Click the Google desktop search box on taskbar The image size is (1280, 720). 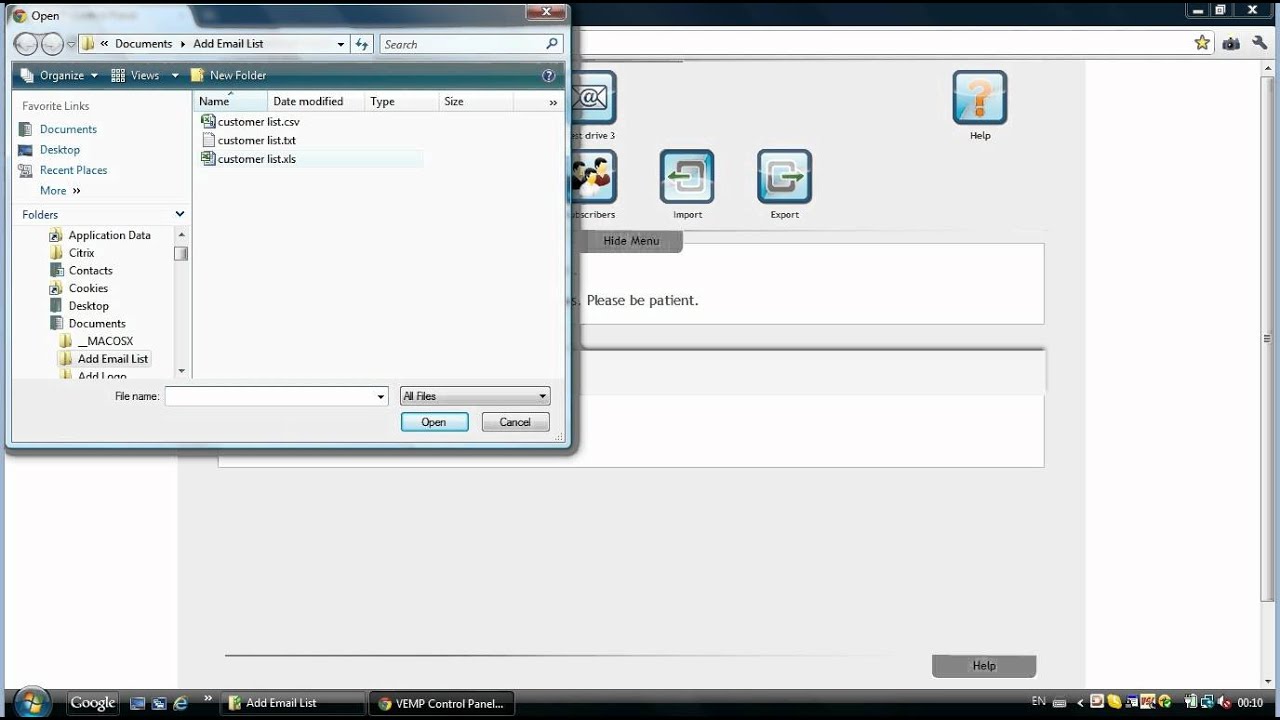(93, 703)
